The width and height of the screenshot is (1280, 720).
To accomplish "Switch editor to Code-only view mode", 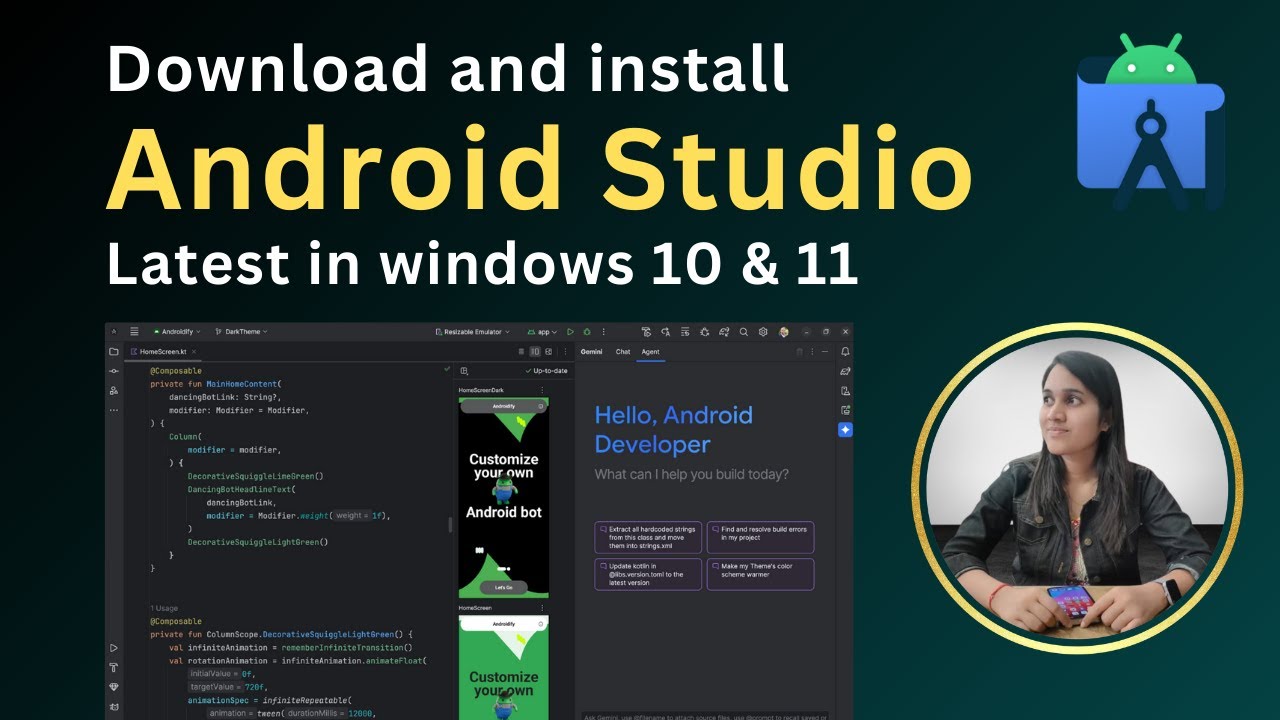I will click(521, 352).
